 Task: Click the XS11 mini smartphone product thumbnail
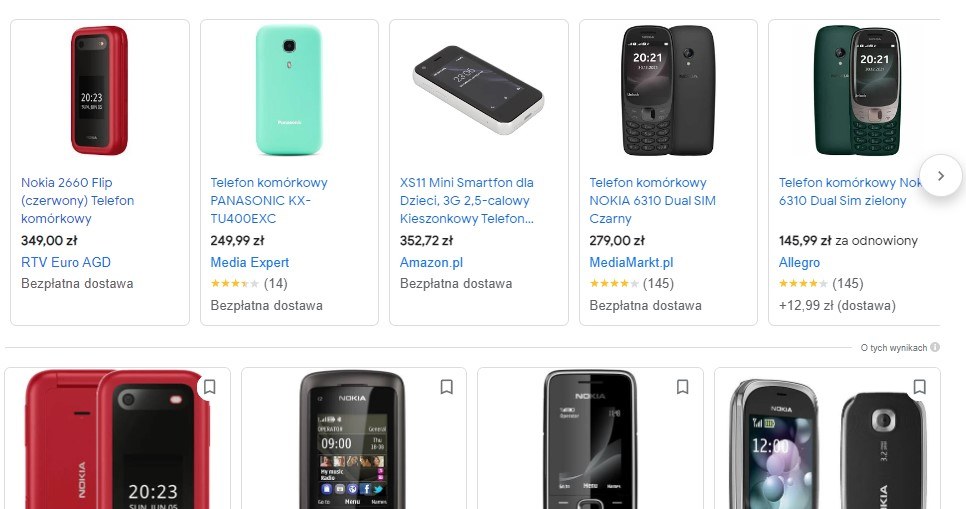click(x=478, y=91)
